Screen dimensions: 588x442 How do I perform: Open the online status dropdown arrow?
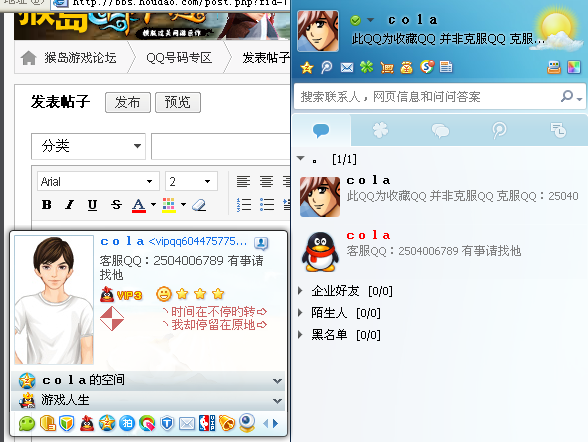coord(370,20)
